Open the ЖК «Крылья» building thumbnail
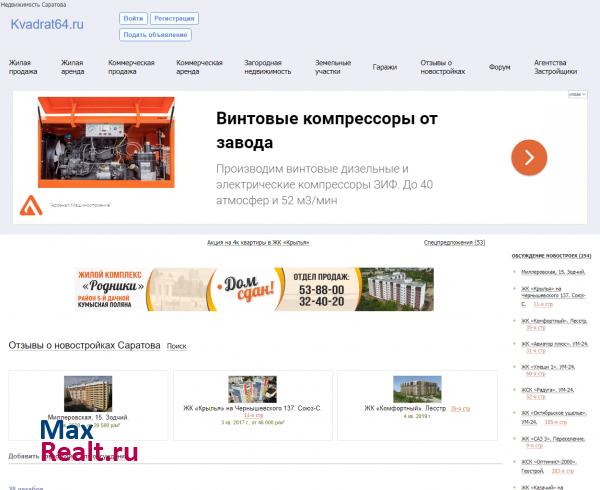The width and height of the screenshot is (600, 490). [253, 389]
